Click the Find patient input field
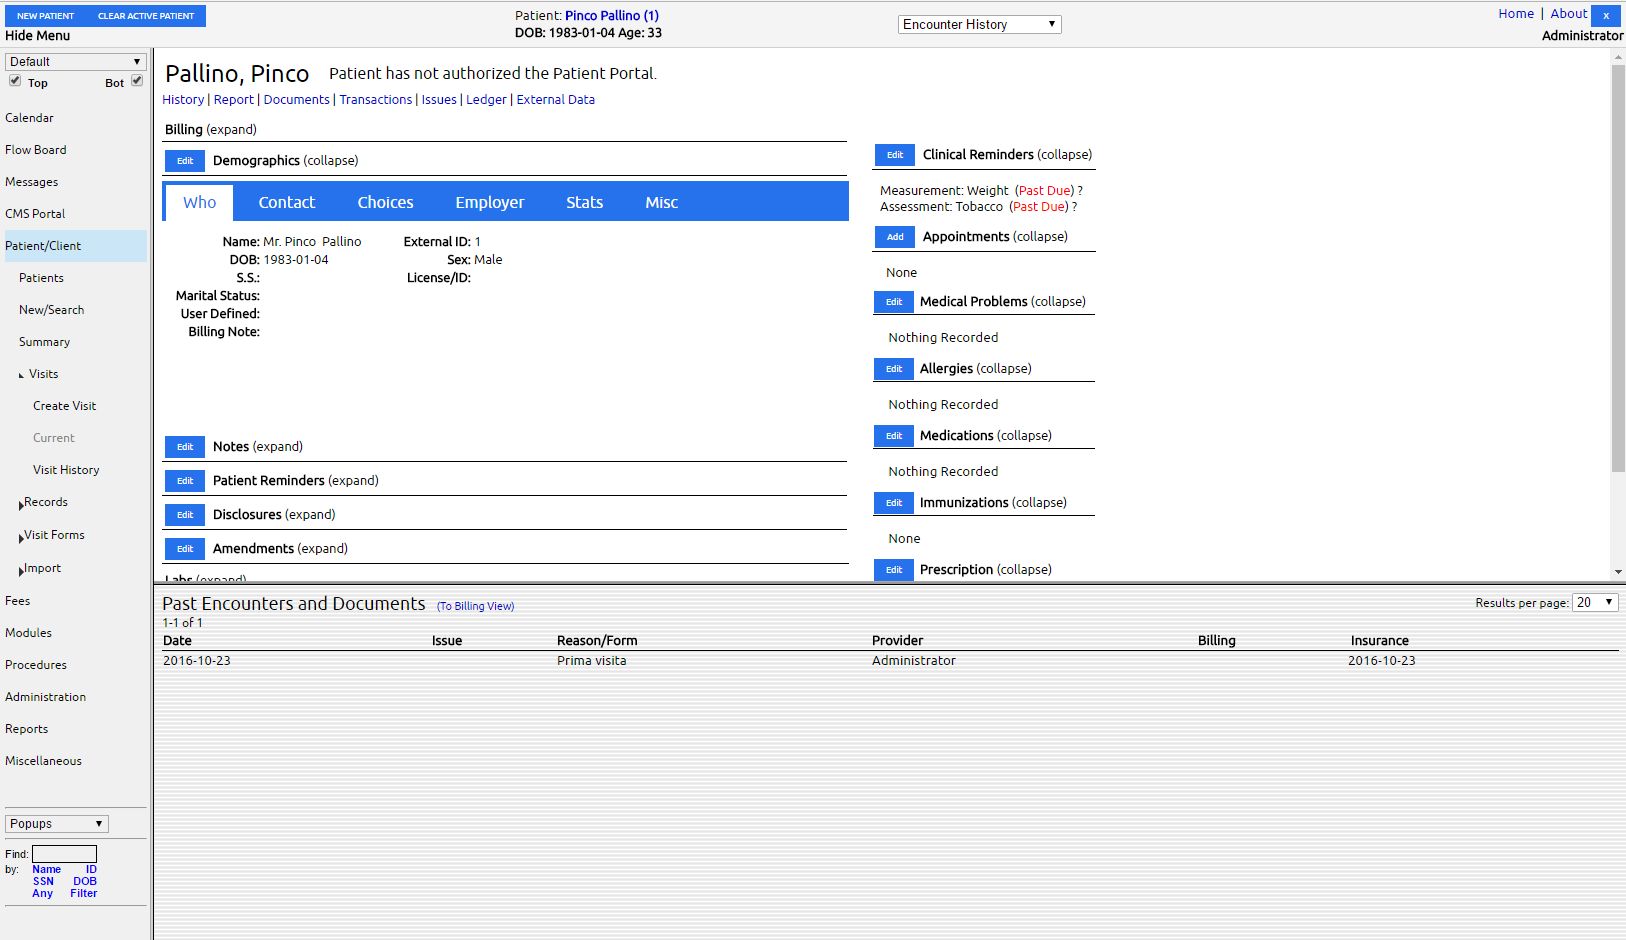The height and width of the screenshot is (940, 1626). pyautogui.click(x=64, y=854)
